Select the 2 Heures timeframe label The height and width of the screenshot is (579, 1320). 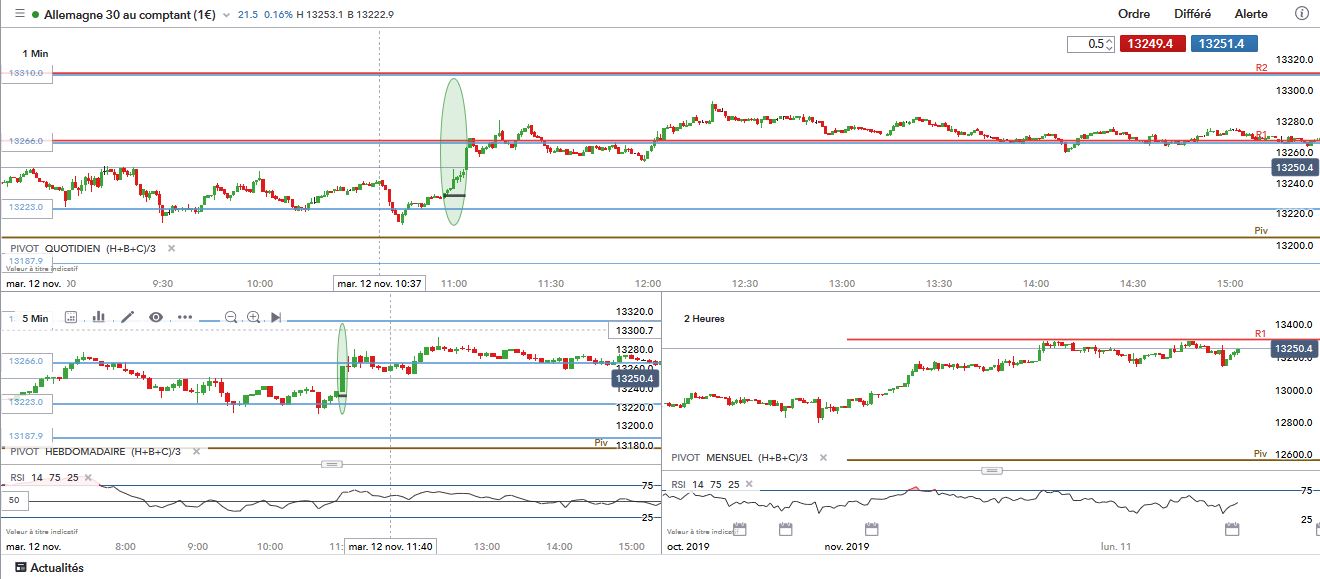(x=704, y=318)
